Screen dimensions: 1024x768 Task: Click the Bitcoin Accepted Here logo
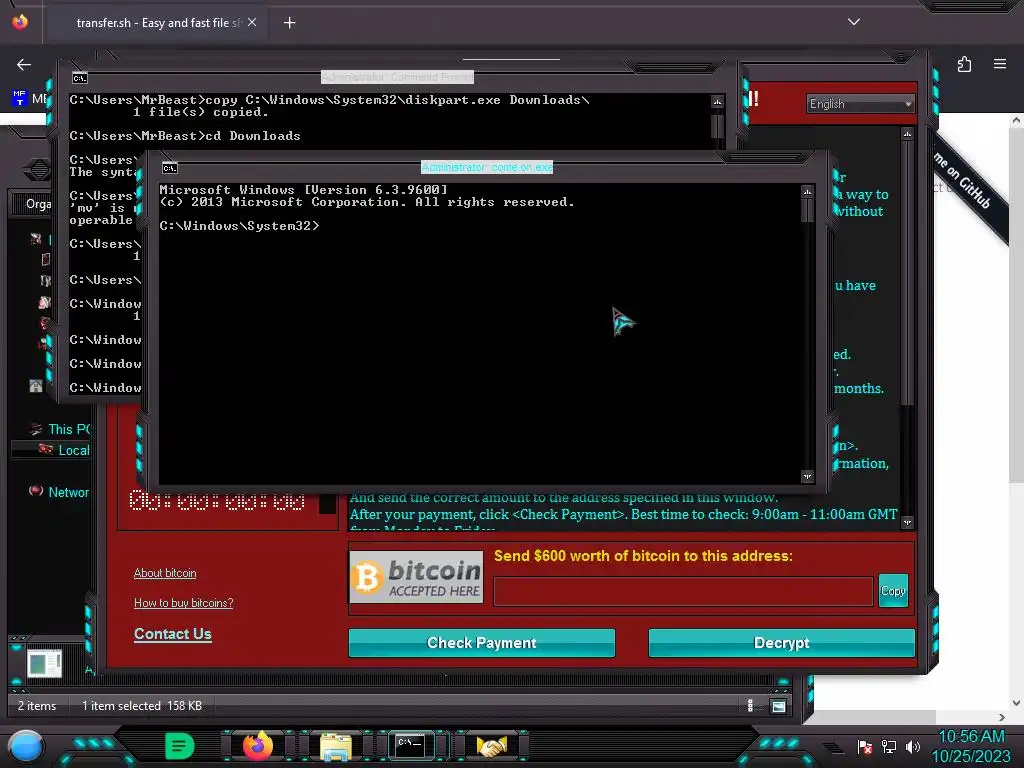tap(416, 577)
